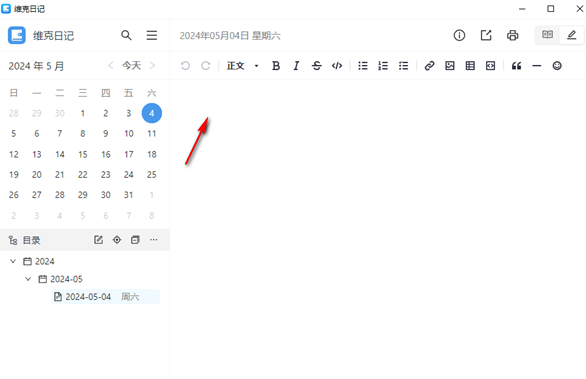This screenshot has width=586, height=379.
Task: Undo the last edit
Action: [x=185, y=66]
